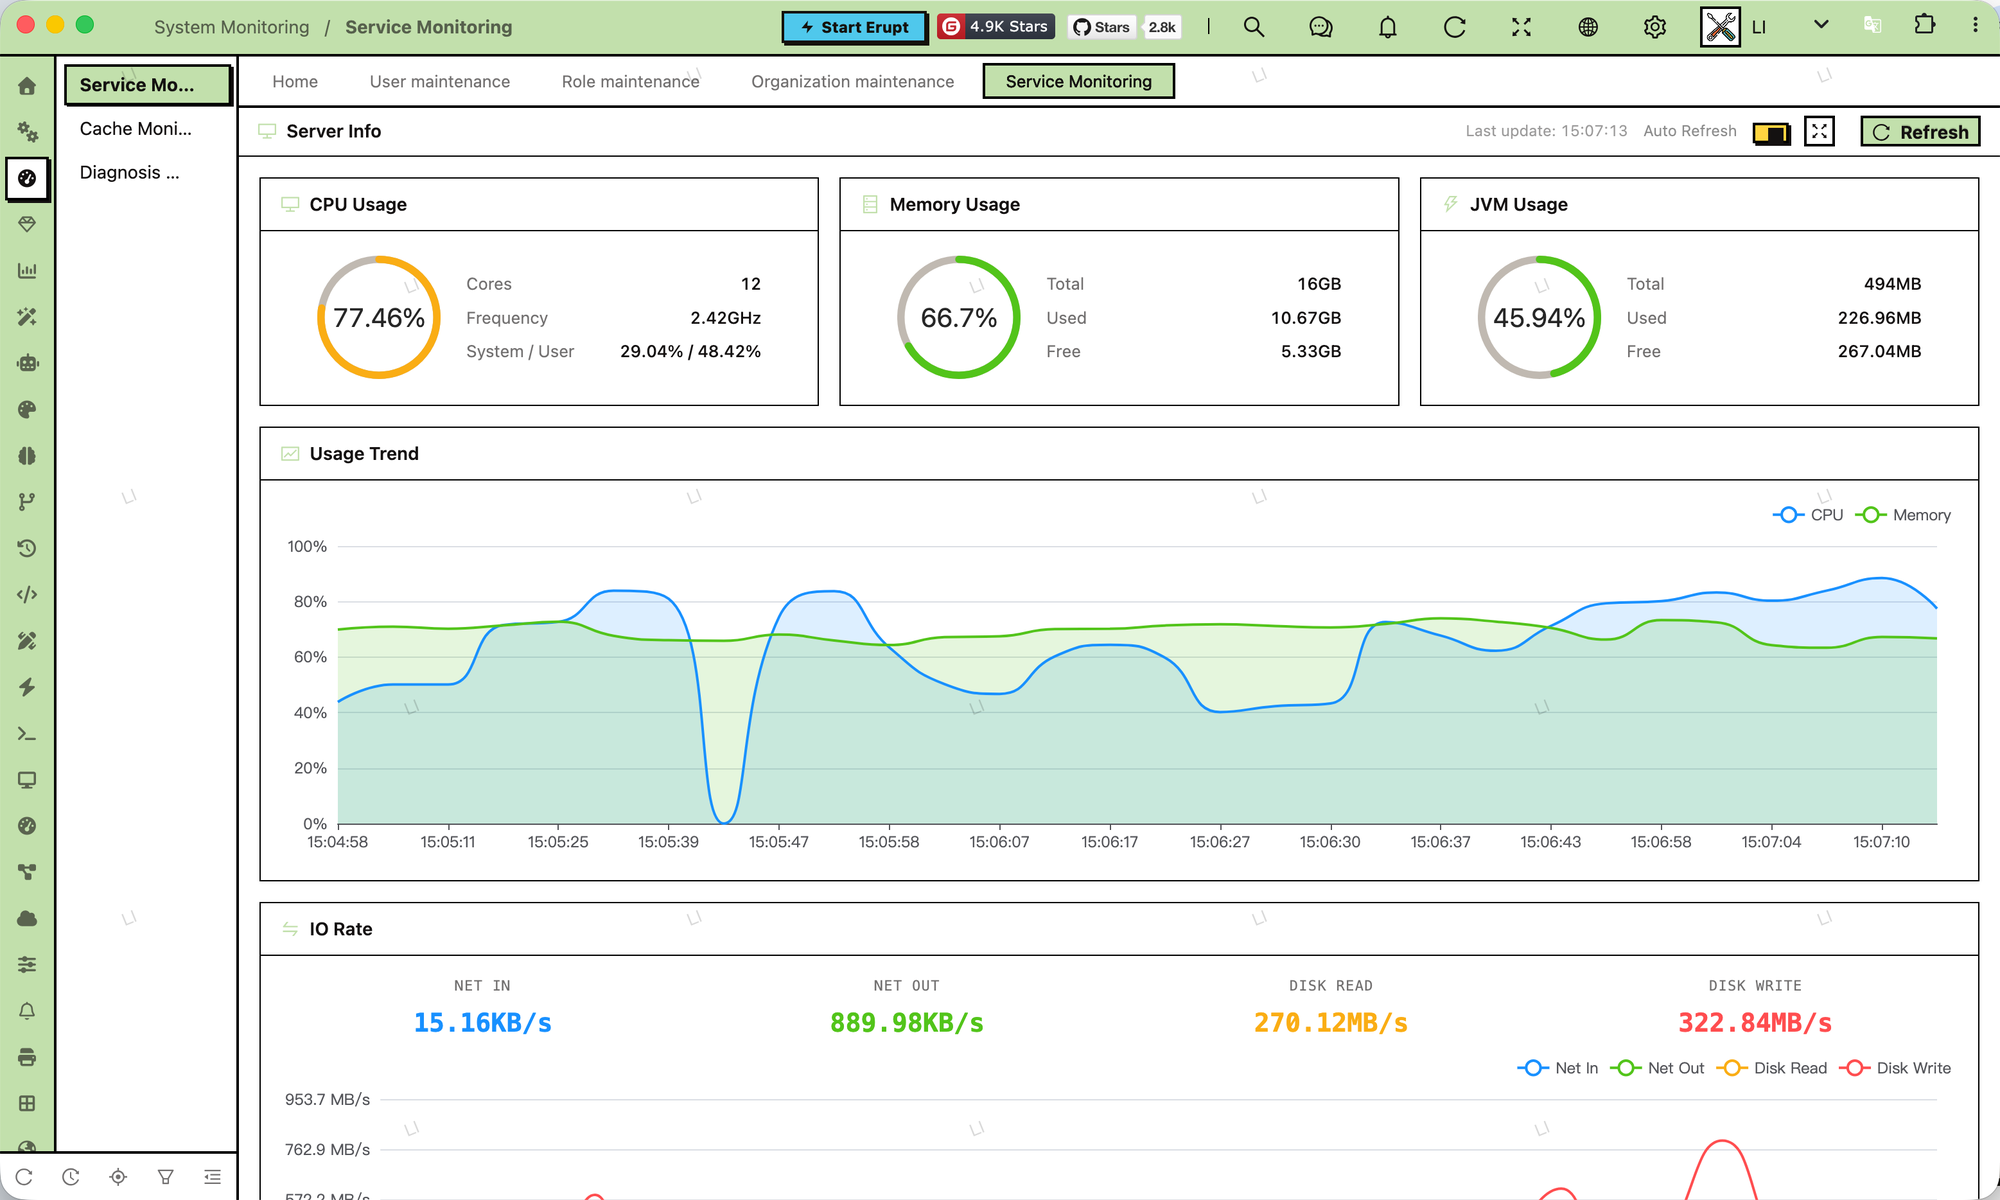Open the history clock sidebar icon

(27, 548)
